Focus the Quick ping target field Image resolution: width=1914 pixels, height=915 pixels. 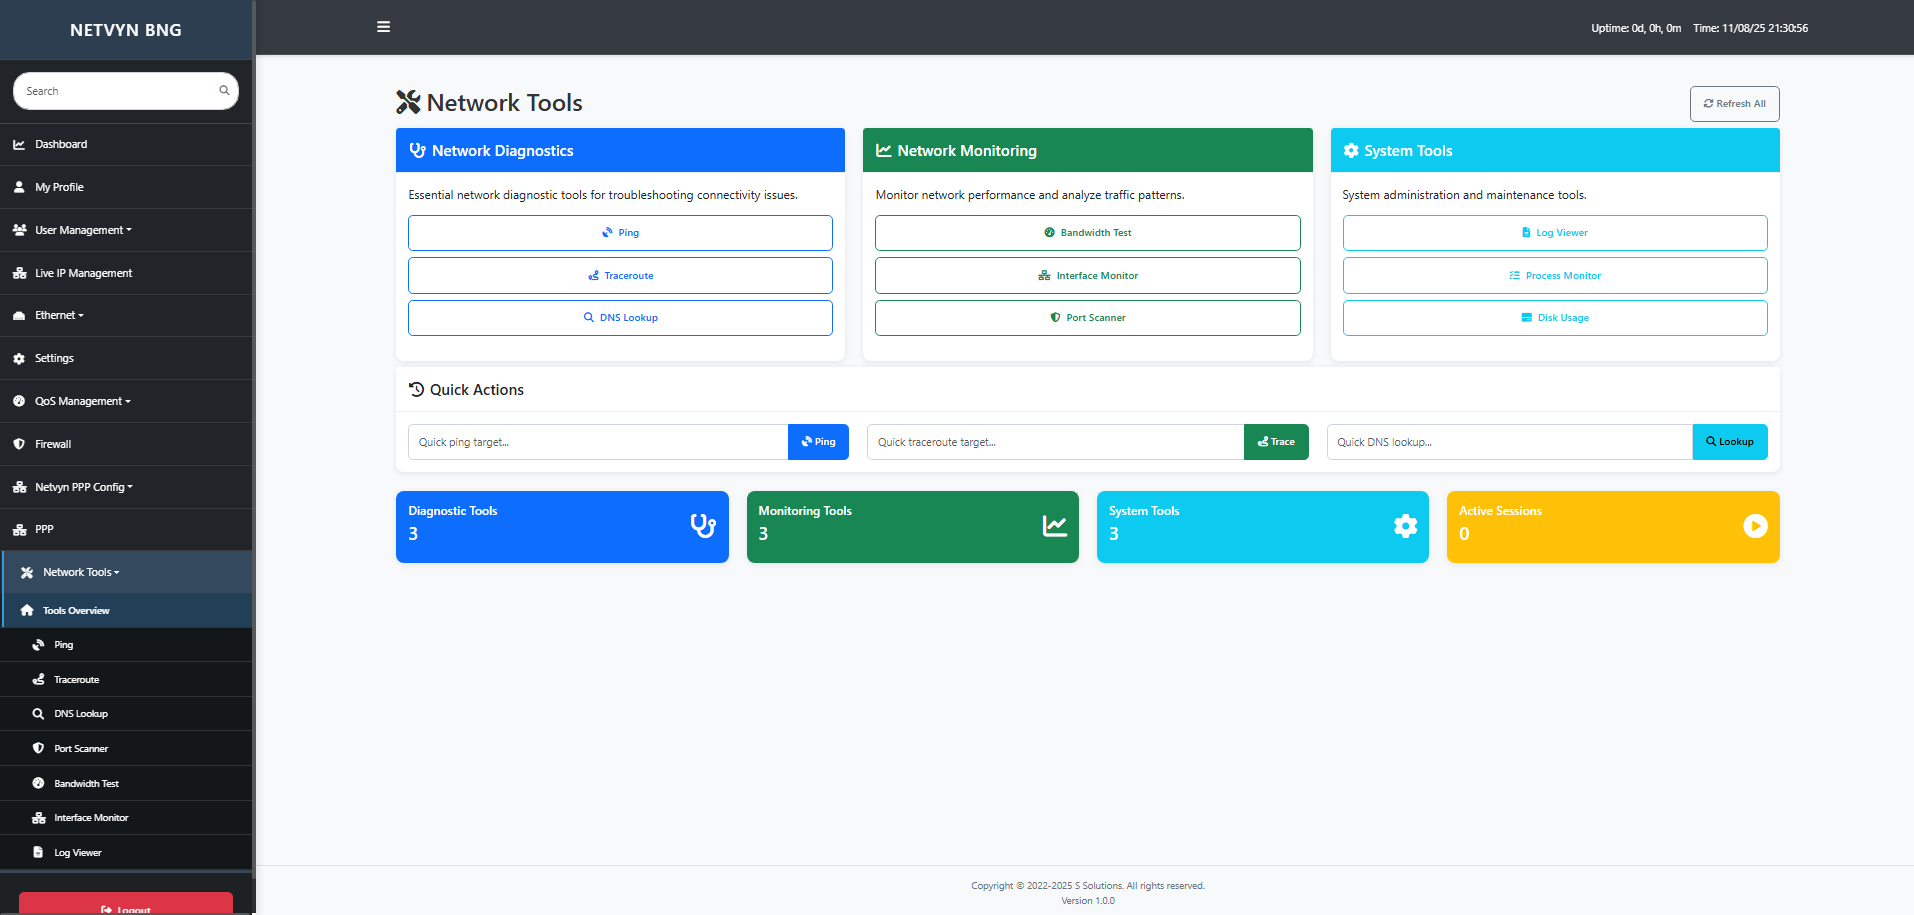click(597, 442)
